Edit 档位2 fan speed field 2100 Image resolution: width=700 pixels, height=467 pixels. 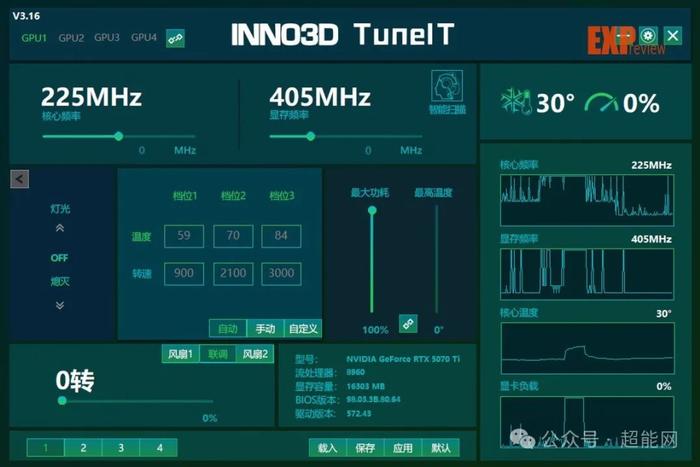tap(233, 274)
